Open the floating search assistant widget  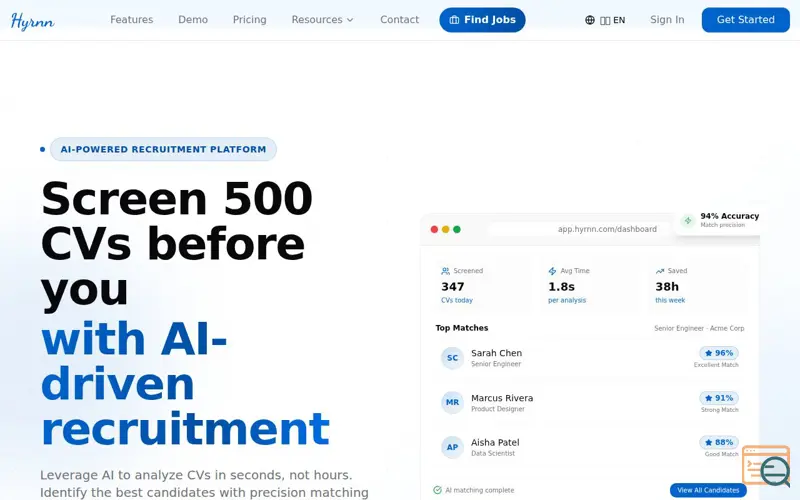766,466
